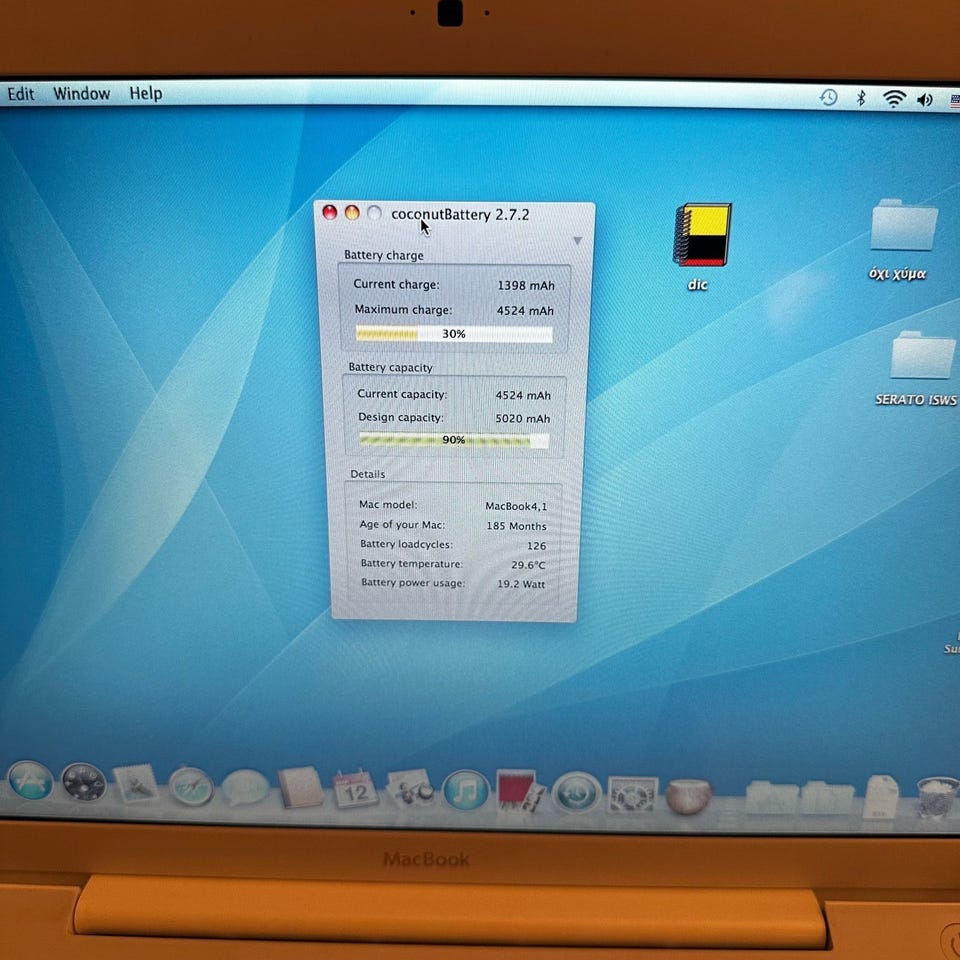
Task: Open iChat speech bubble in Dock
Action: 246,787
